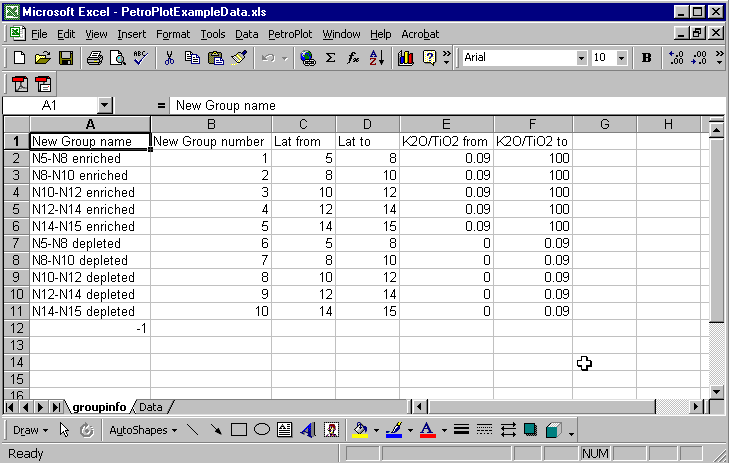Select cell containing N10-N12 depleted
This screenshot has height=463, width=729.
coord(90,277)
